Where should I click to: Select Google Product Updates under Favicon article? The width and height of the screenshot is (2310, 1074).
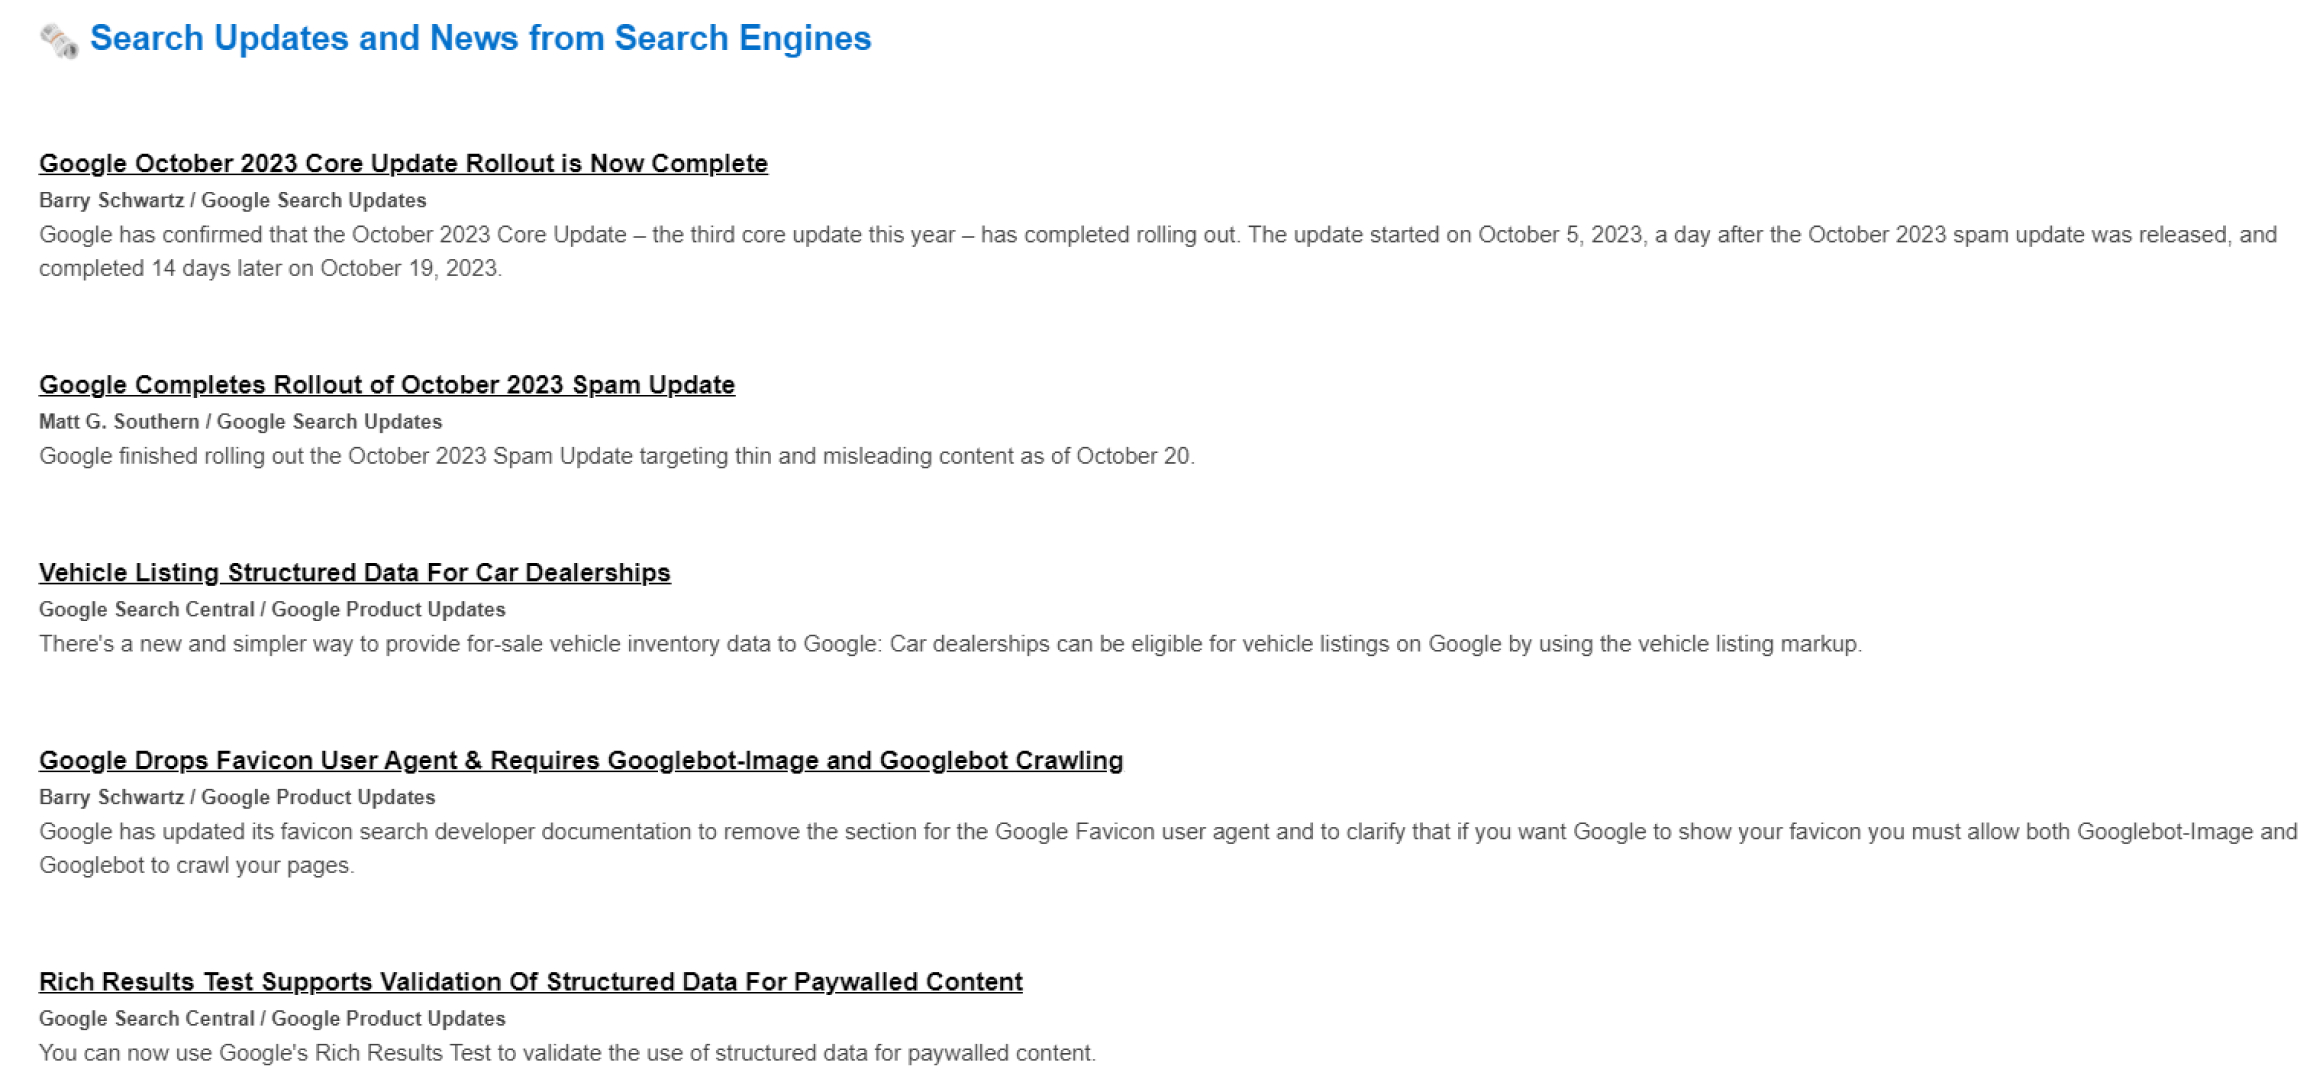[318, 797]
